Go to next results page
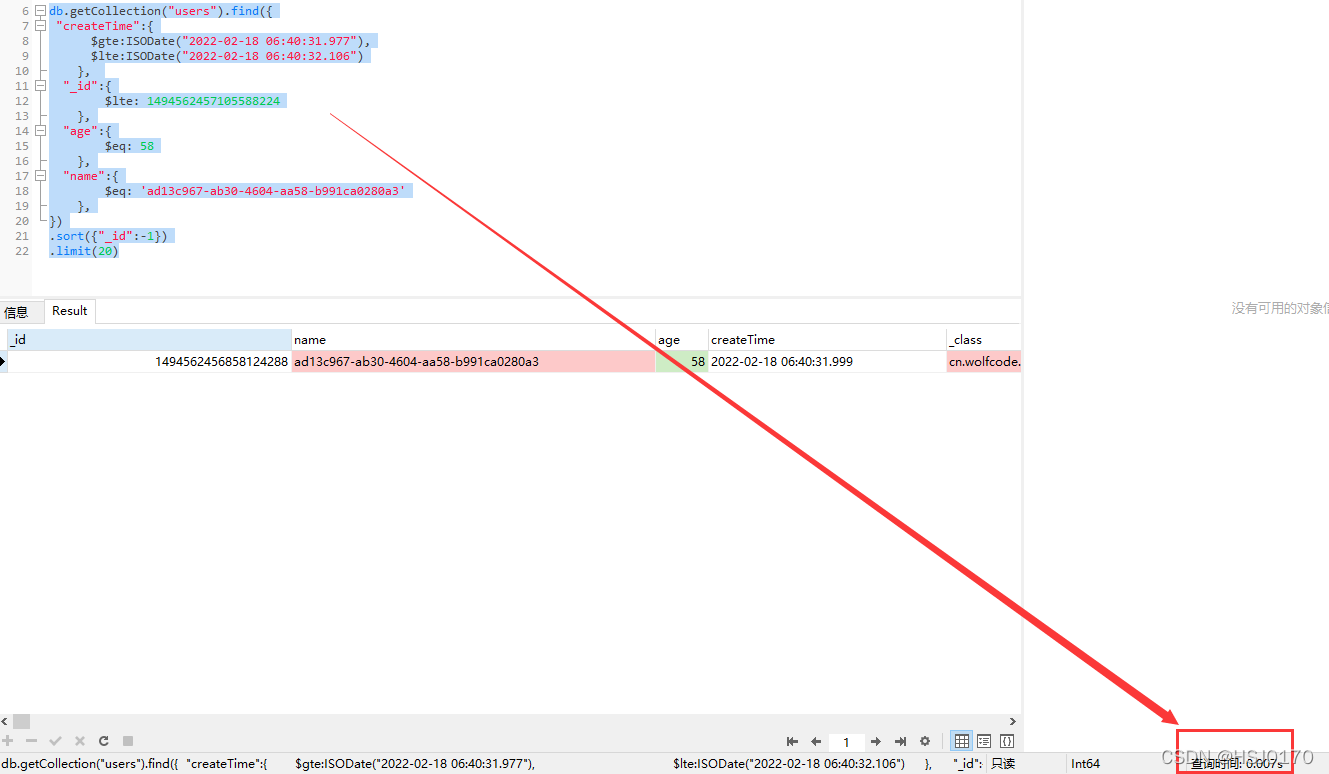 pyautogui.click(x=876, y=741)
